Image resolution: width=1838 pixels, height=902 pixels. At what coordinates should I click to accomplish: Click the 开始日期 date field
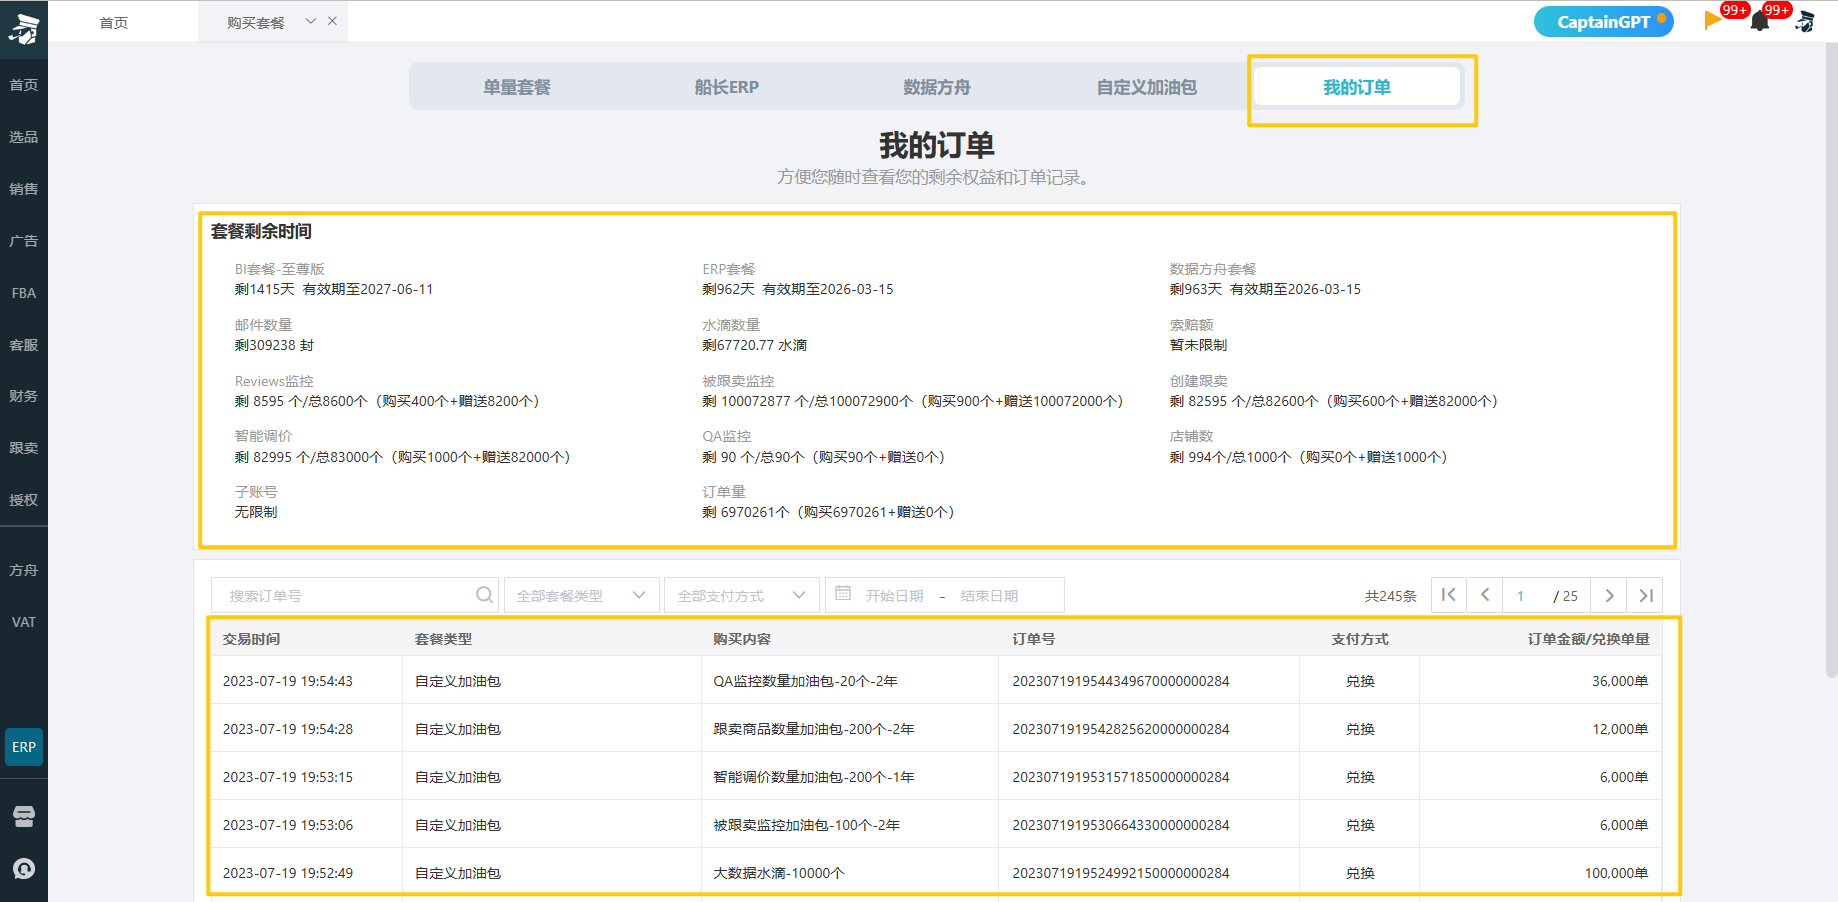tap(894, 596)
